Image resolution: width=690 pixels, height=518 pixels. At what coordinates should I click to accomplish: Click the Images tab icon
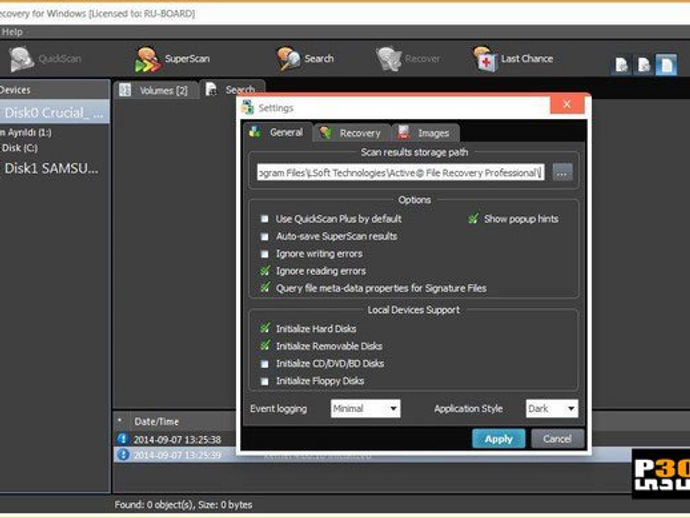point(404,132)
